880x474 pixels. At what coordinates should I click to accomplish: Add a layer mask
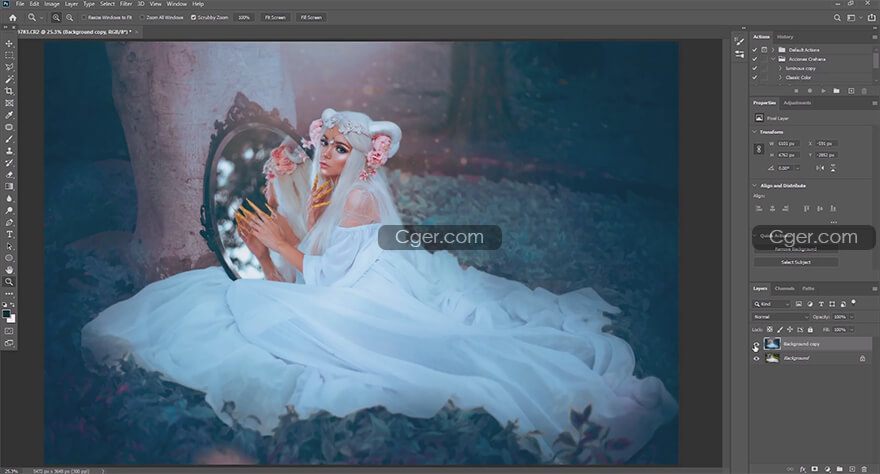point(815,469)
